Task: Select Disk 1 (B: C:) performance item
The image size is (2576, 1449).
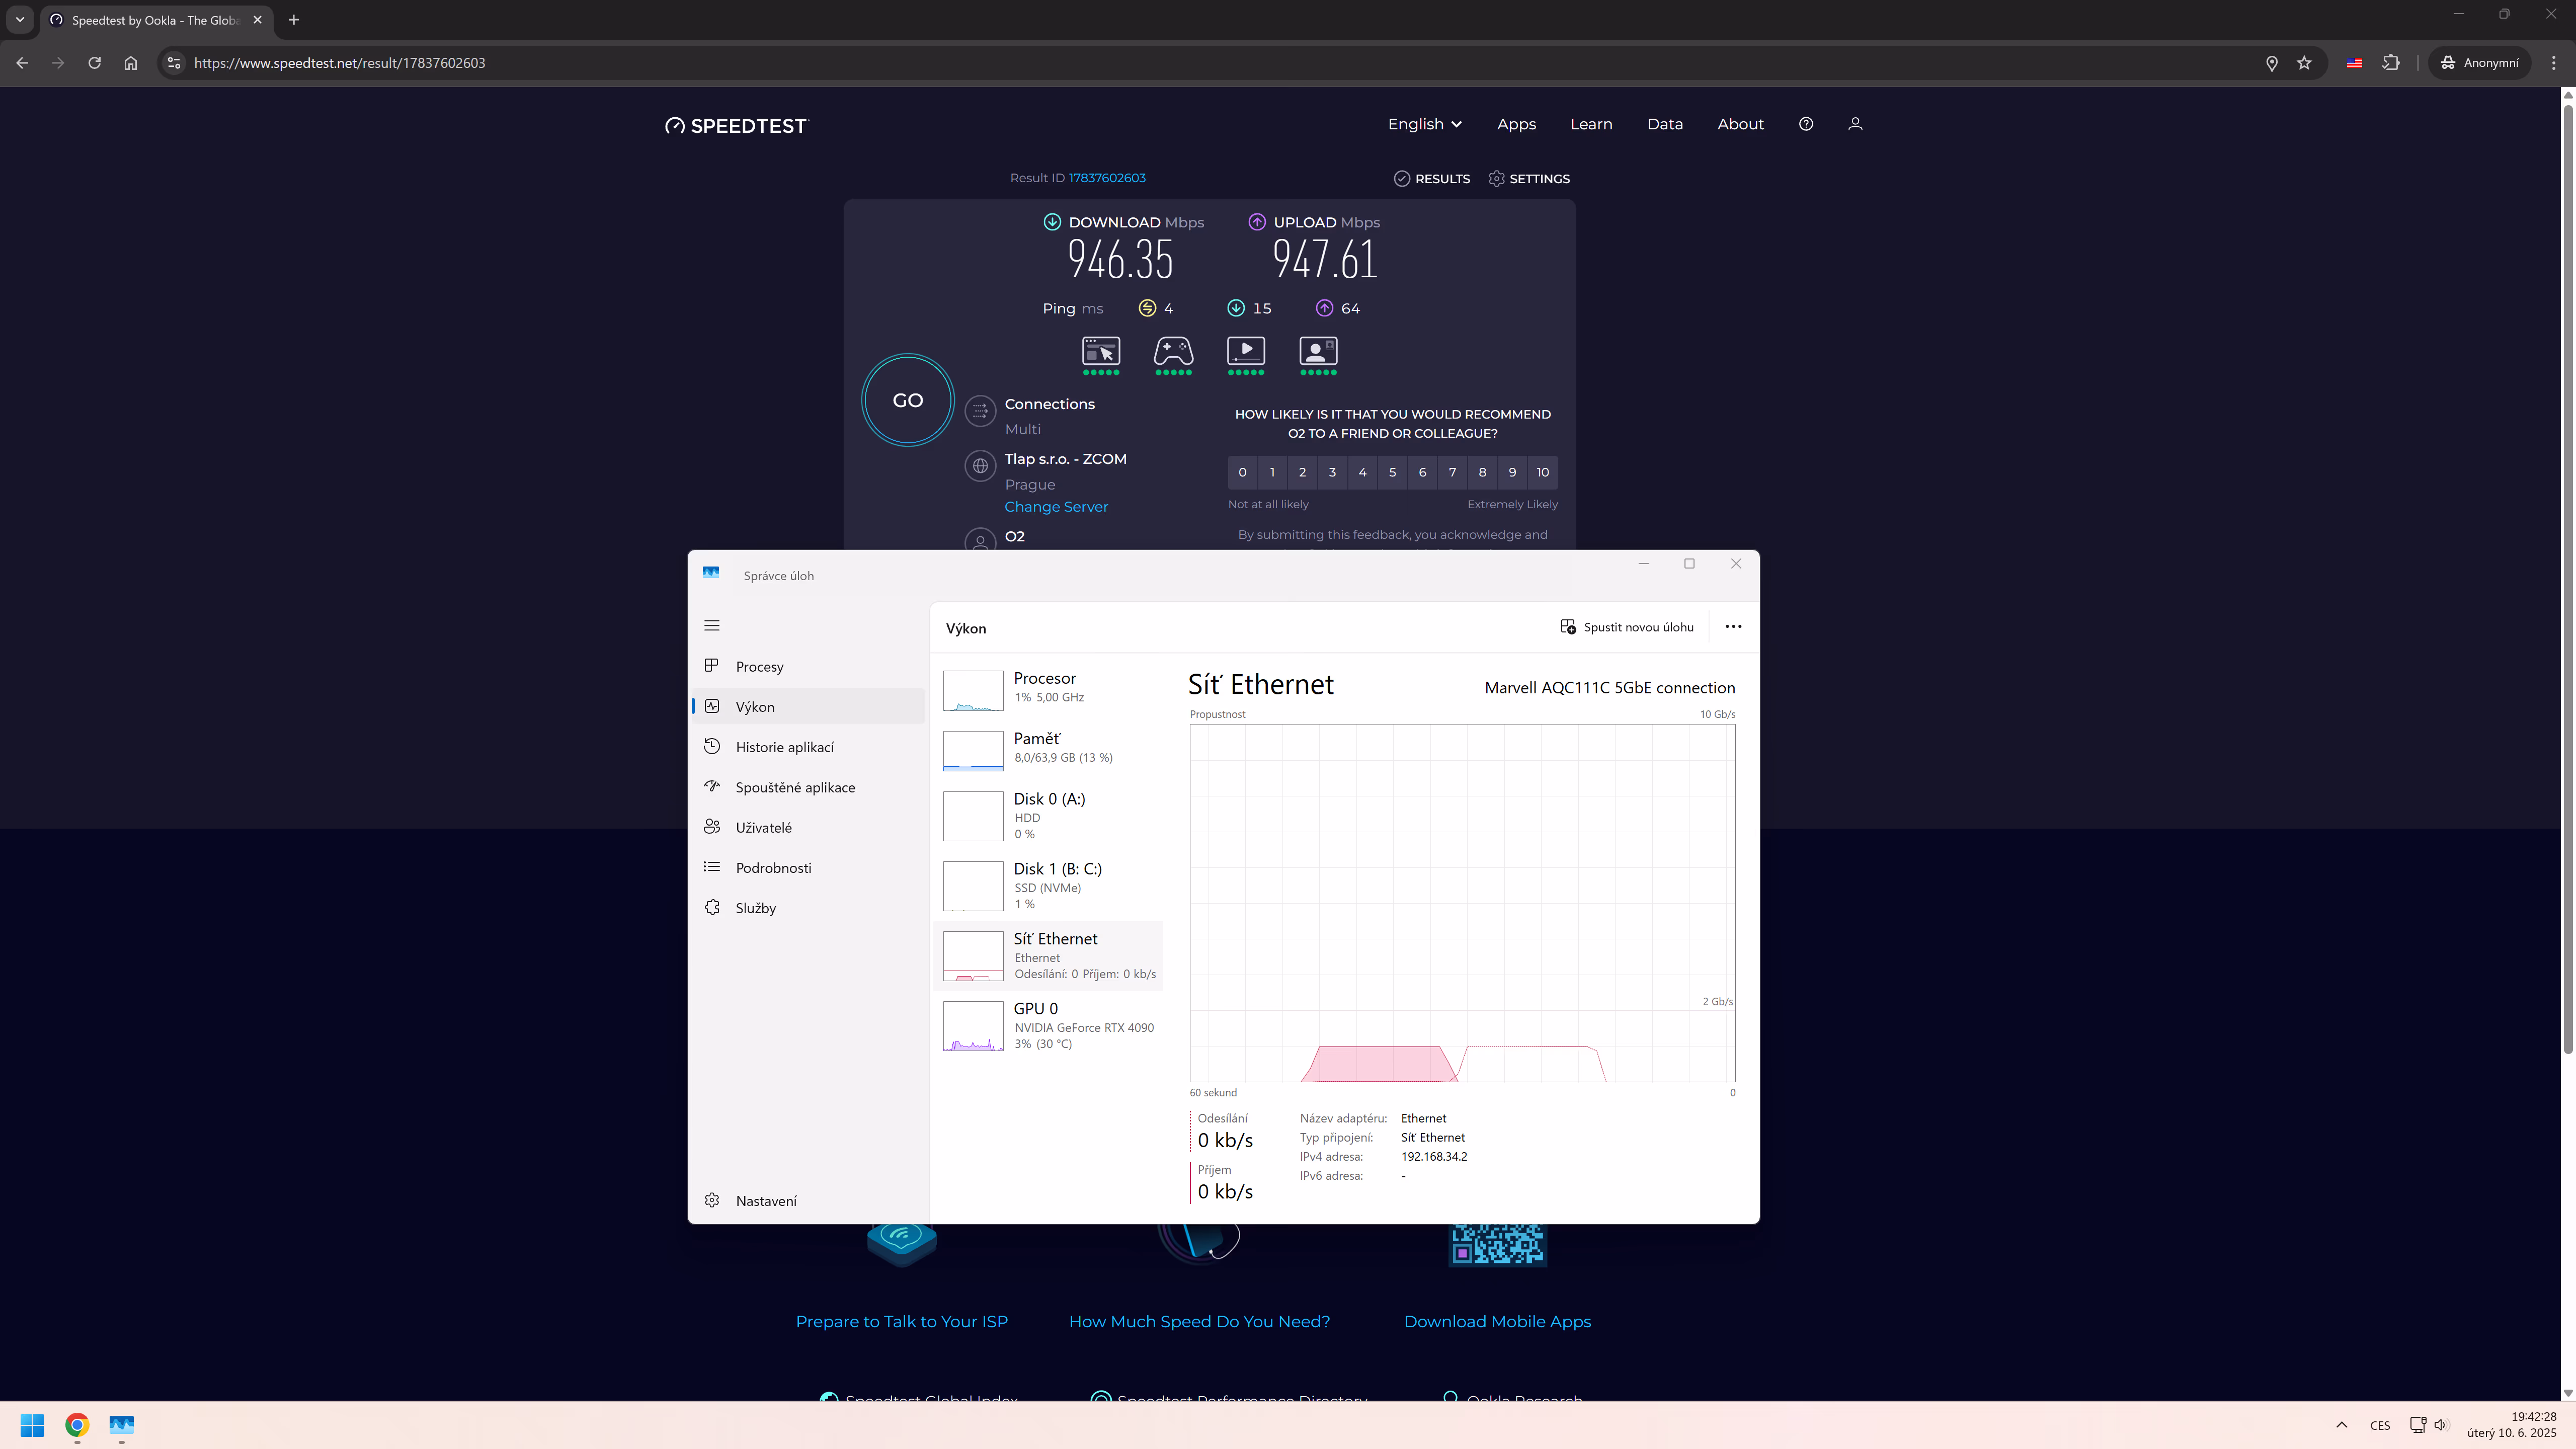Action: [1048, 885]
